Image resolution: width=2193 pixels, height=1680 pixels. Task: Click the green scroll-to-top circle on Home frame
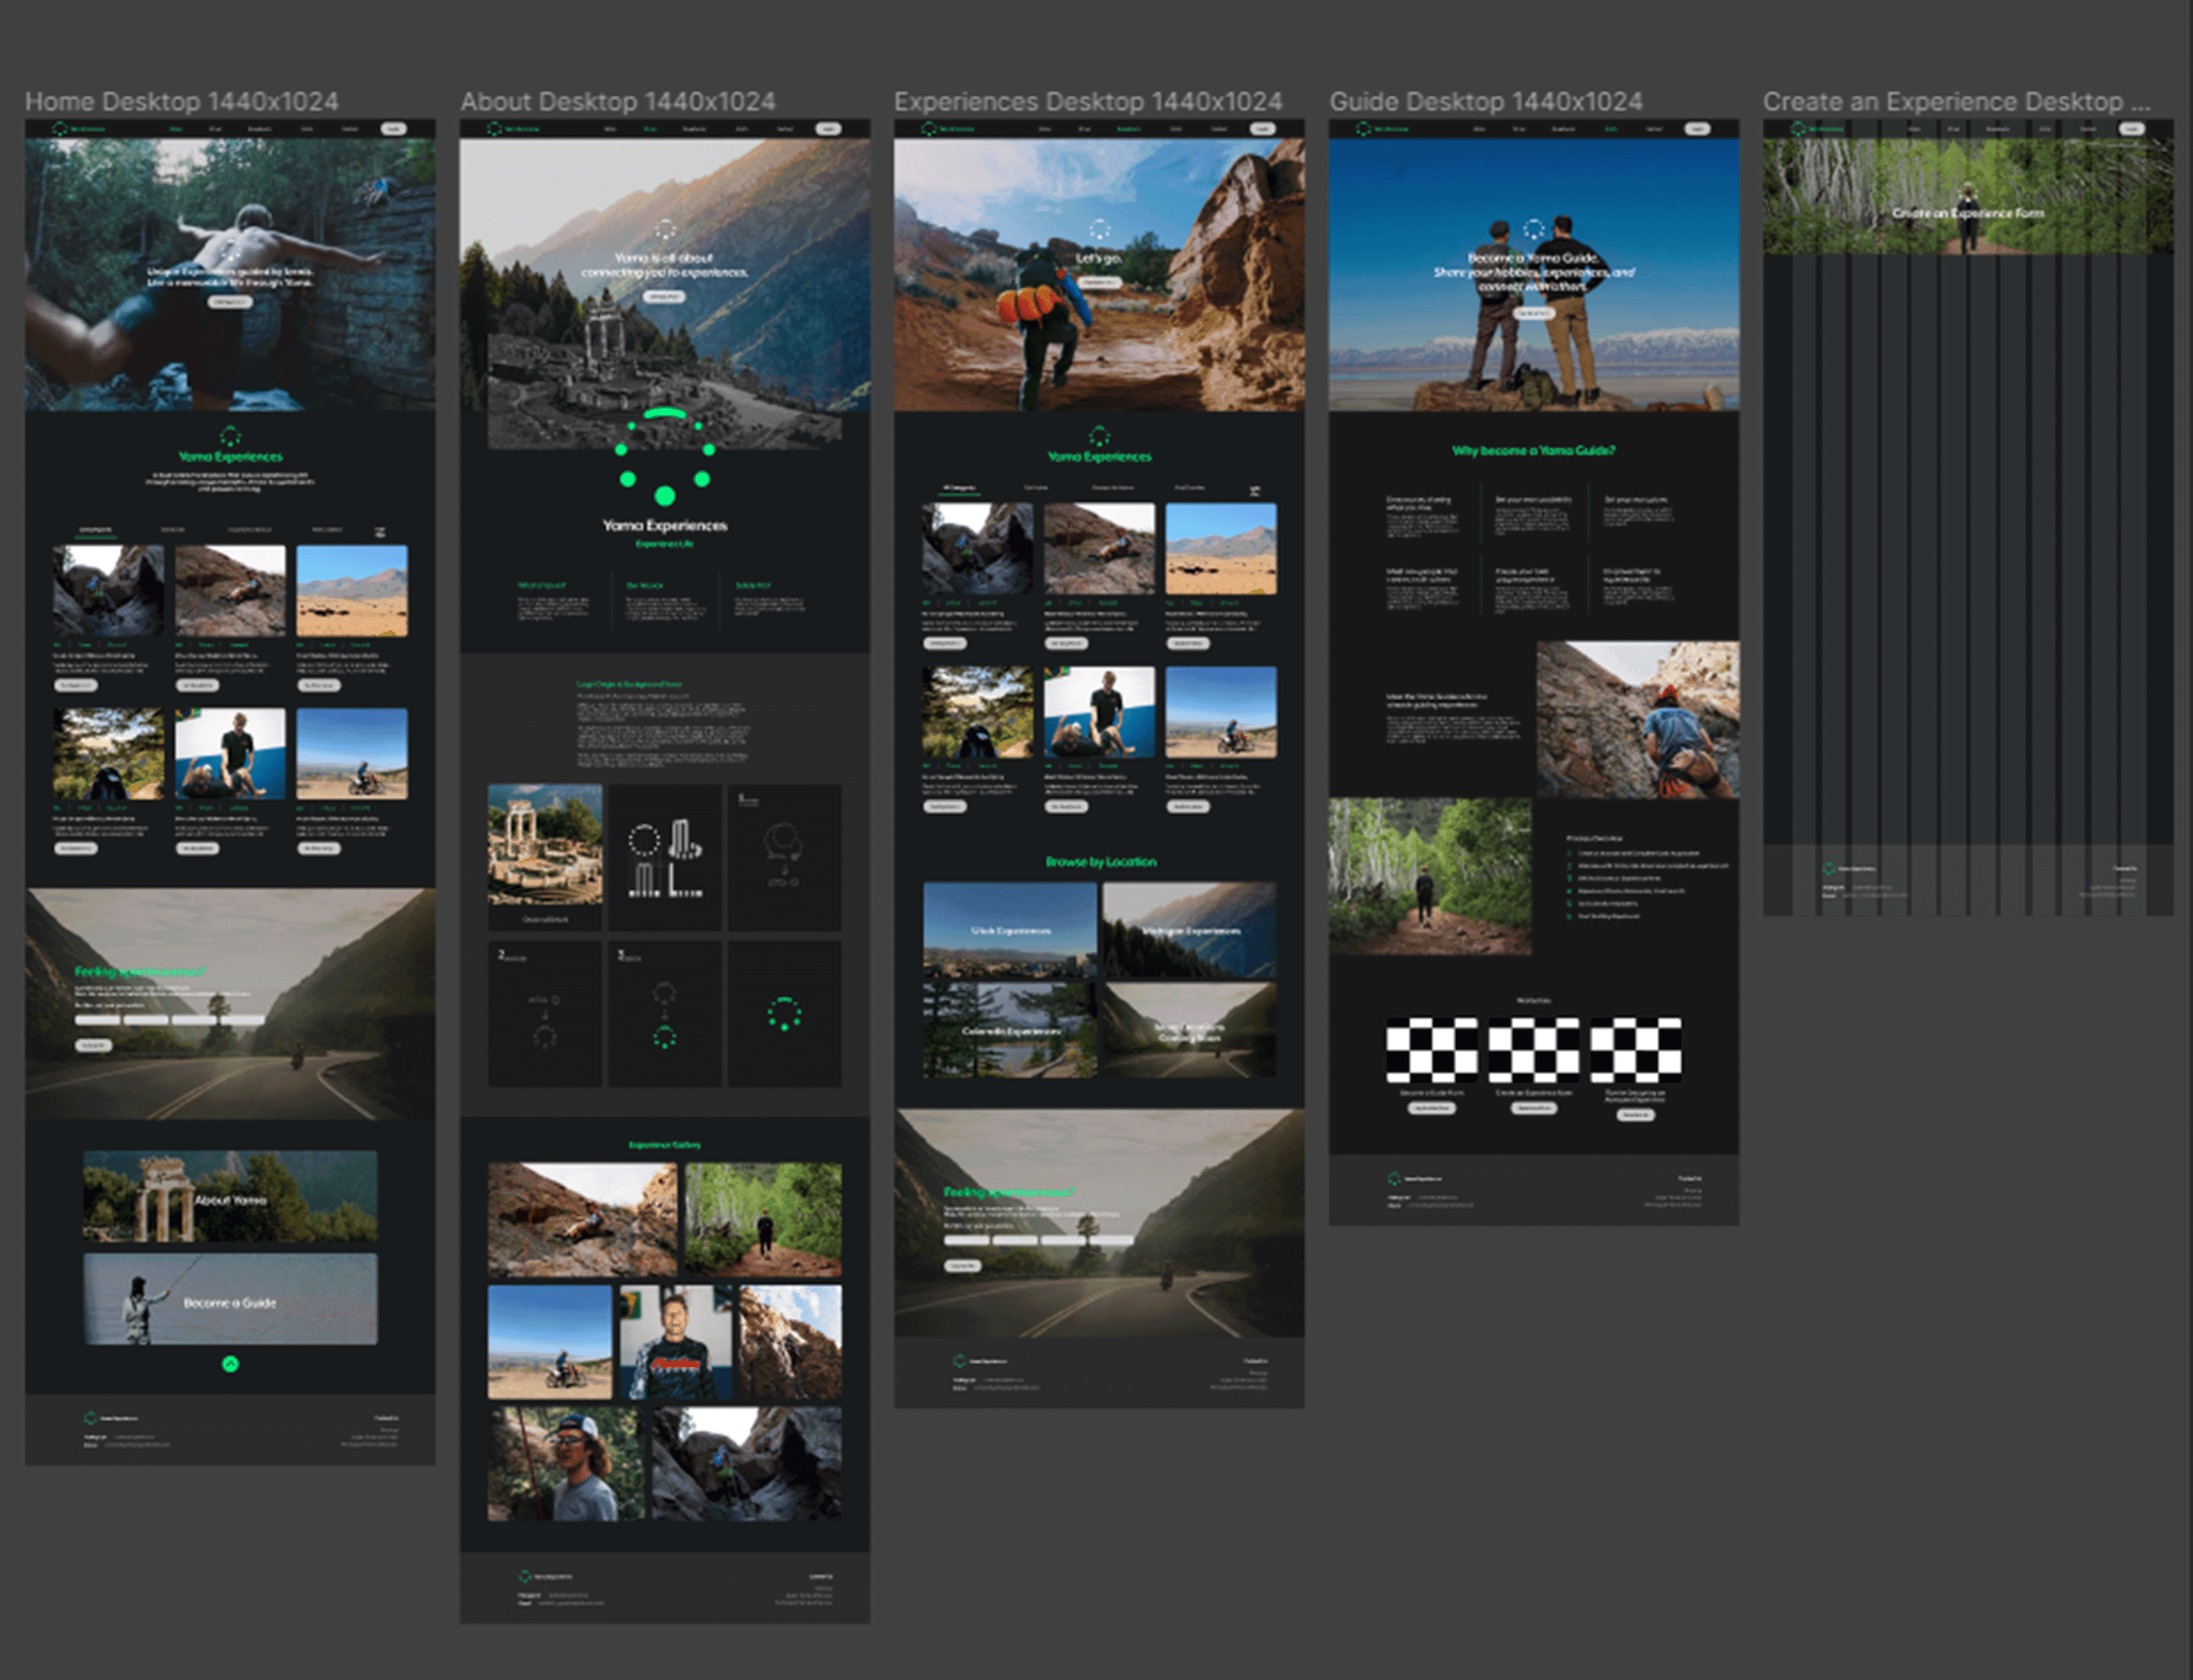click(230, 1364)
